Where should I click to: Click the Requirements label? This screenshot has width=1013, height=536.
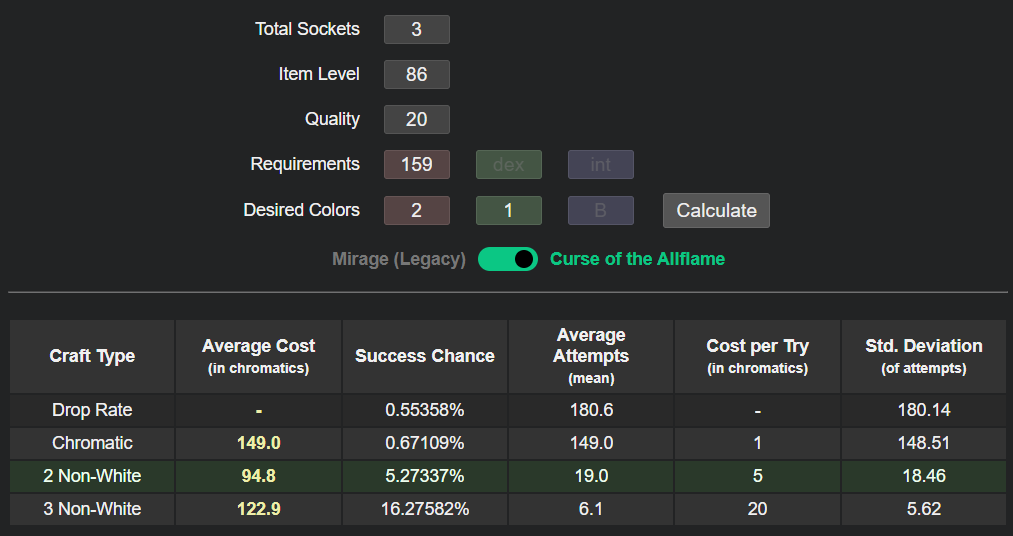305,164
